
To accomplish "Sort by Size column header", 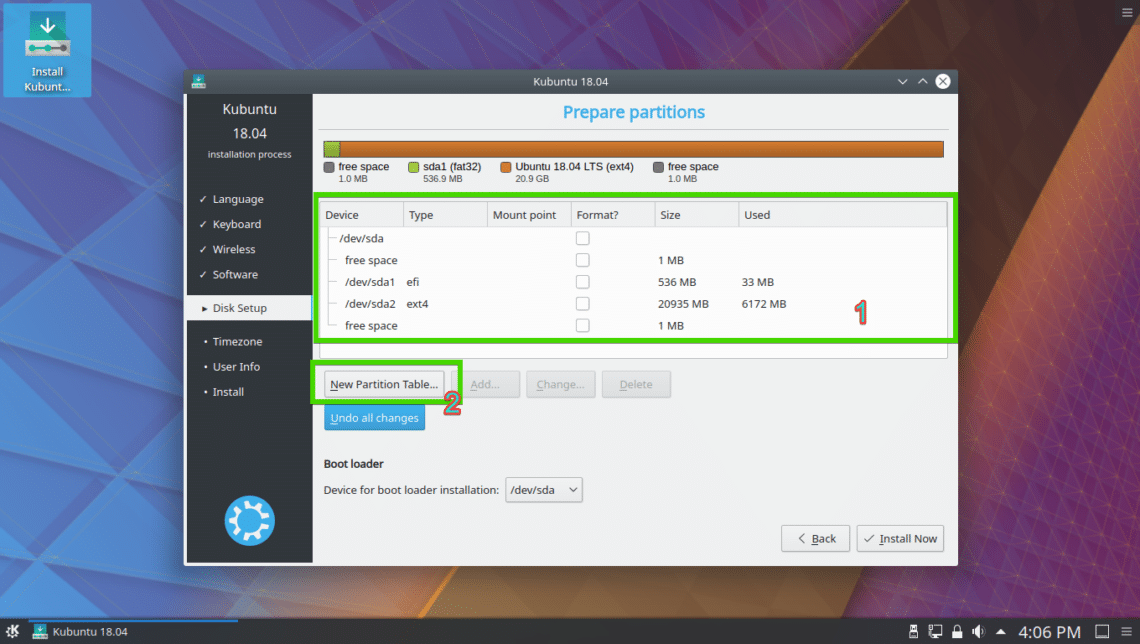I will (x=696, y=215).
